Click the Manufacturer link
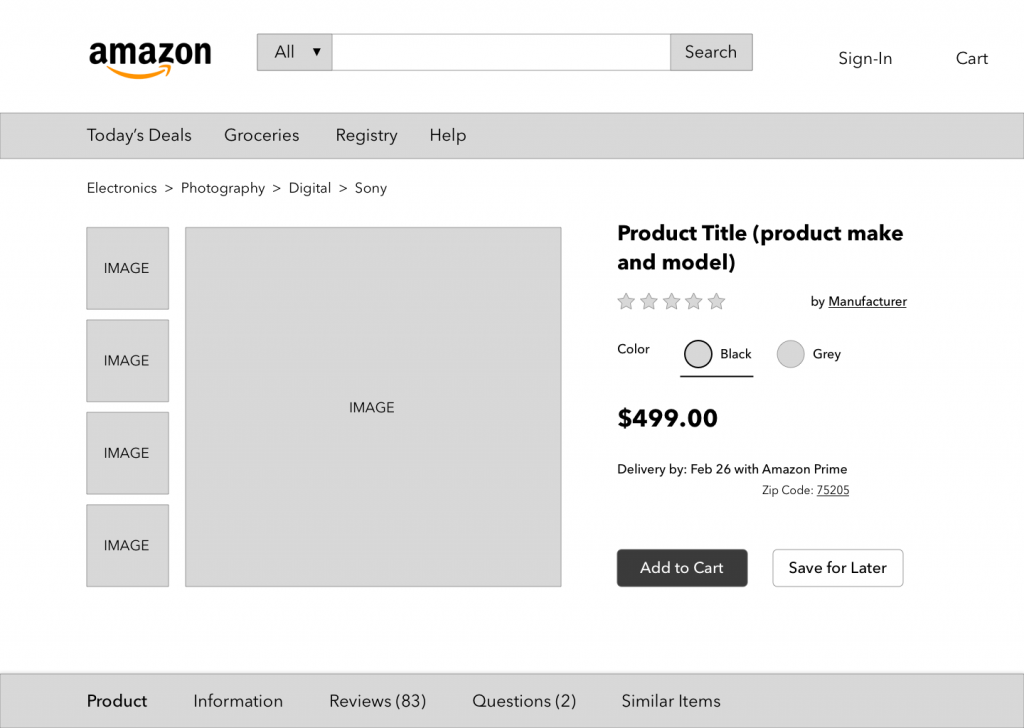The height and width of the screenshot is (728, 1024). [867, 302]
